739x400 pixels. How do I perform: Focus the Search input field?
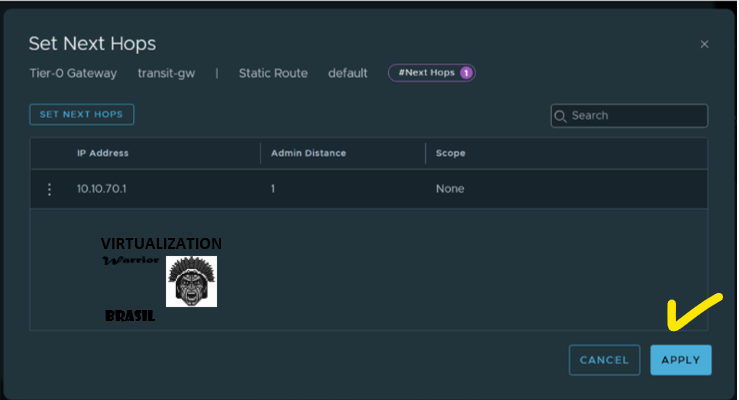click(635, 116)
